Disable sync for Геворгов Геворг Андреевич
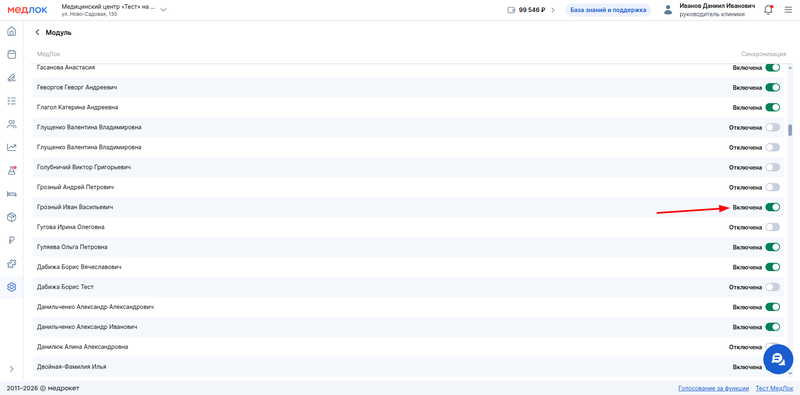Image resolution: width=800 pixels, height=395 pixels. pyautogui.click(x=772, y=87)
